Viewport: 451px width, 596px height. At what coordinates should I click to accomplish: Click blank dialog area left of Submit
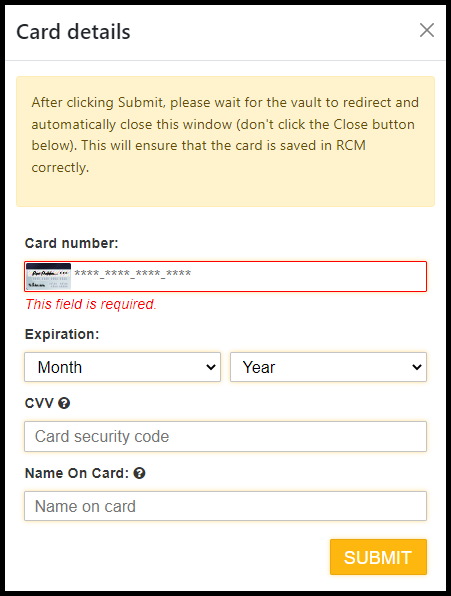pos(171,557)
